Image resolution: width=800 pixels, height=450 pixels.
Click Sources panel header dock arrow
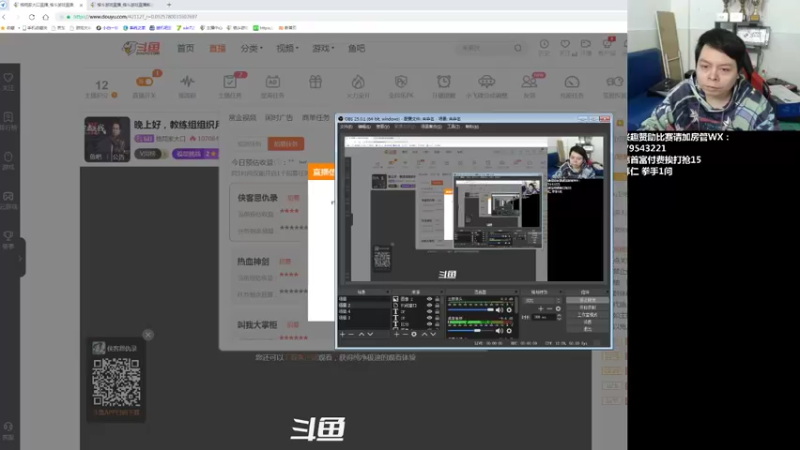click(442, 292)
